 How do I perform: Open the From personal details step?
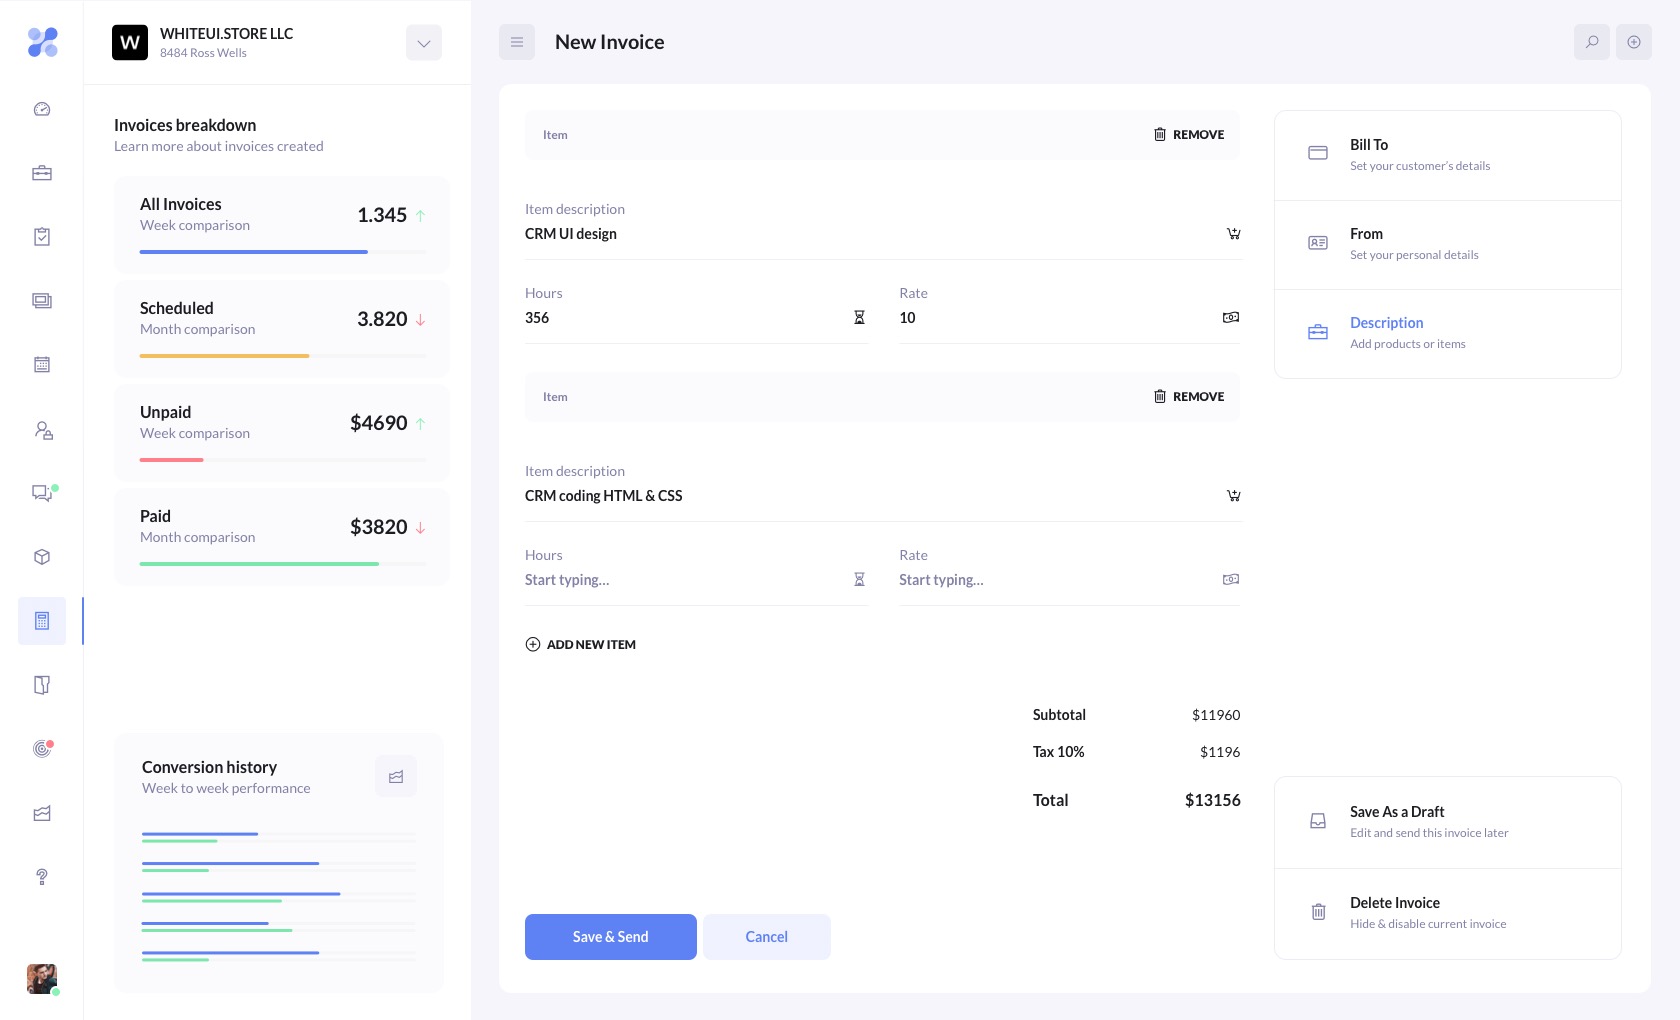[x=1448, y=244]
